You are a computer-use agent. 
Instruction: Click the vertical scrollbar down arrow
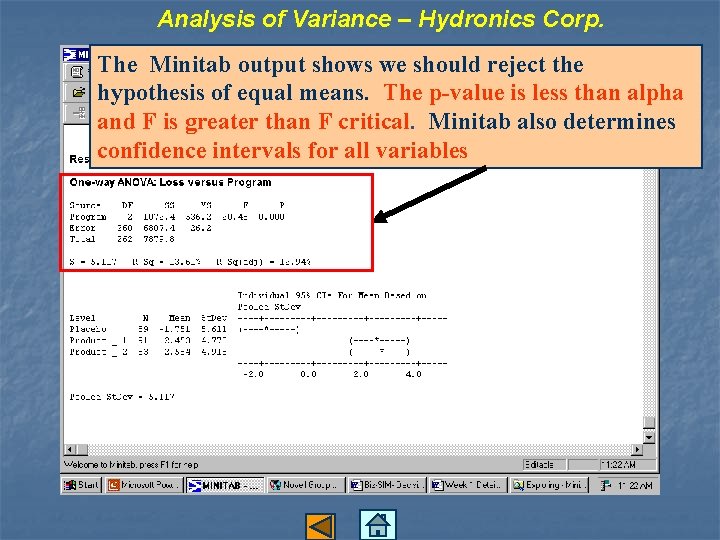(x=649, y=438)
